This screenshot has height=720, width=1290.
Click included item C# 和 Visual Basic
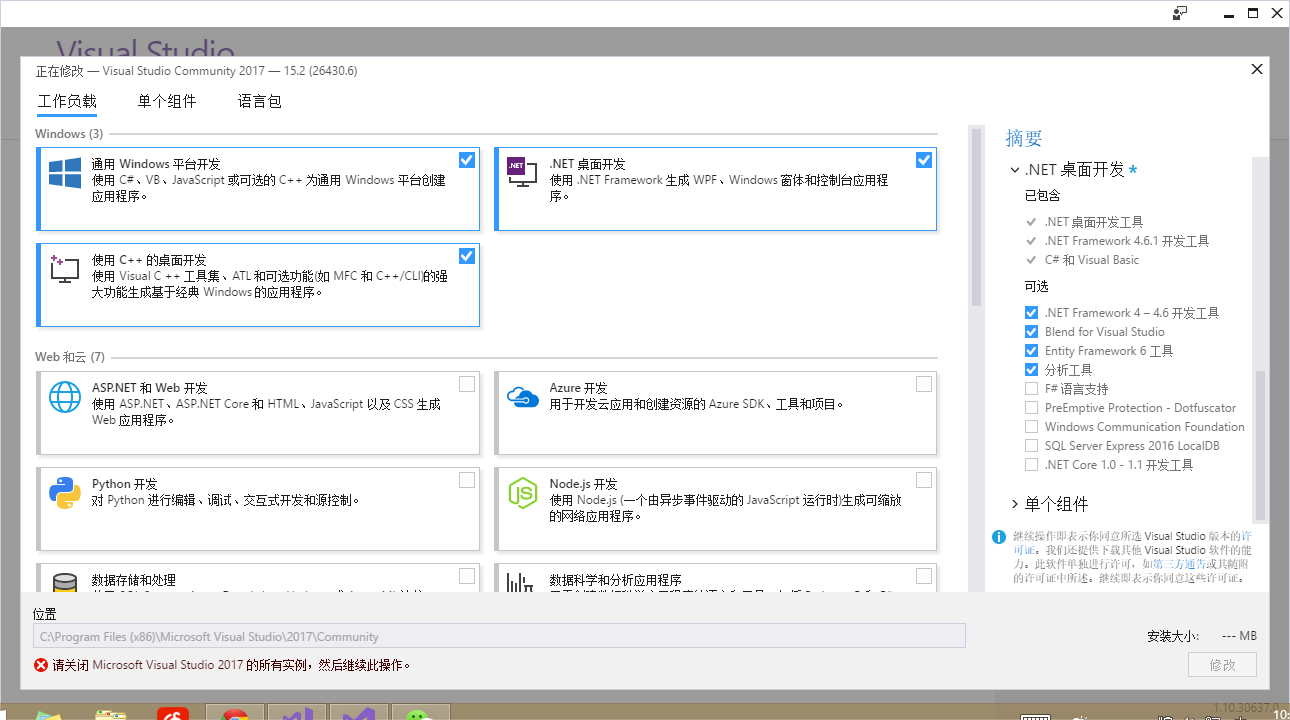click(1092, 260)
